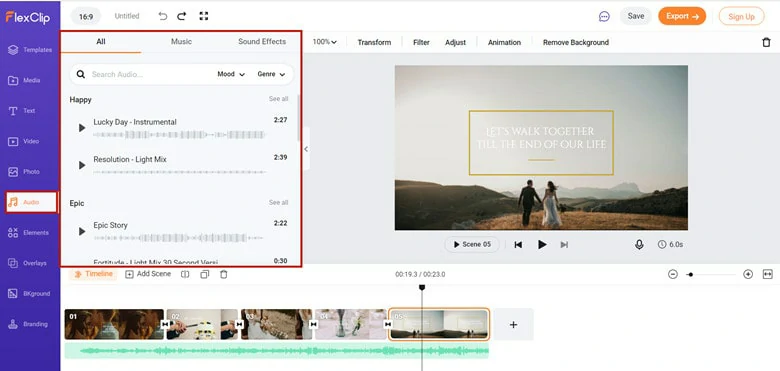Click Add Scene button

click(148, 274)
